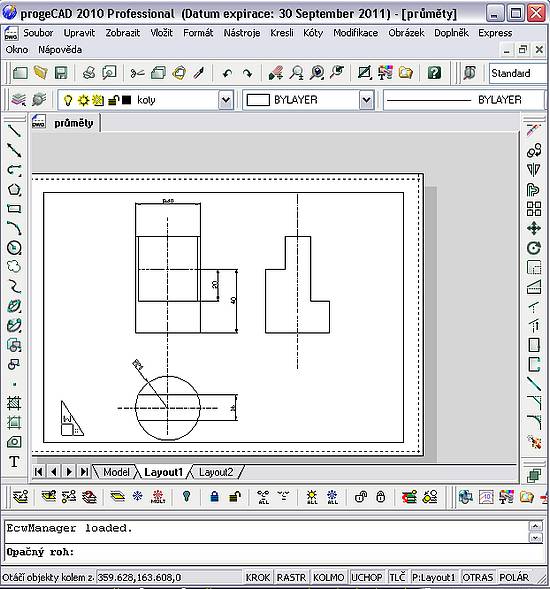The height and width of the screenshot is (589, 550).
Task: Click the Print icon
Action: tap(89, 73)
